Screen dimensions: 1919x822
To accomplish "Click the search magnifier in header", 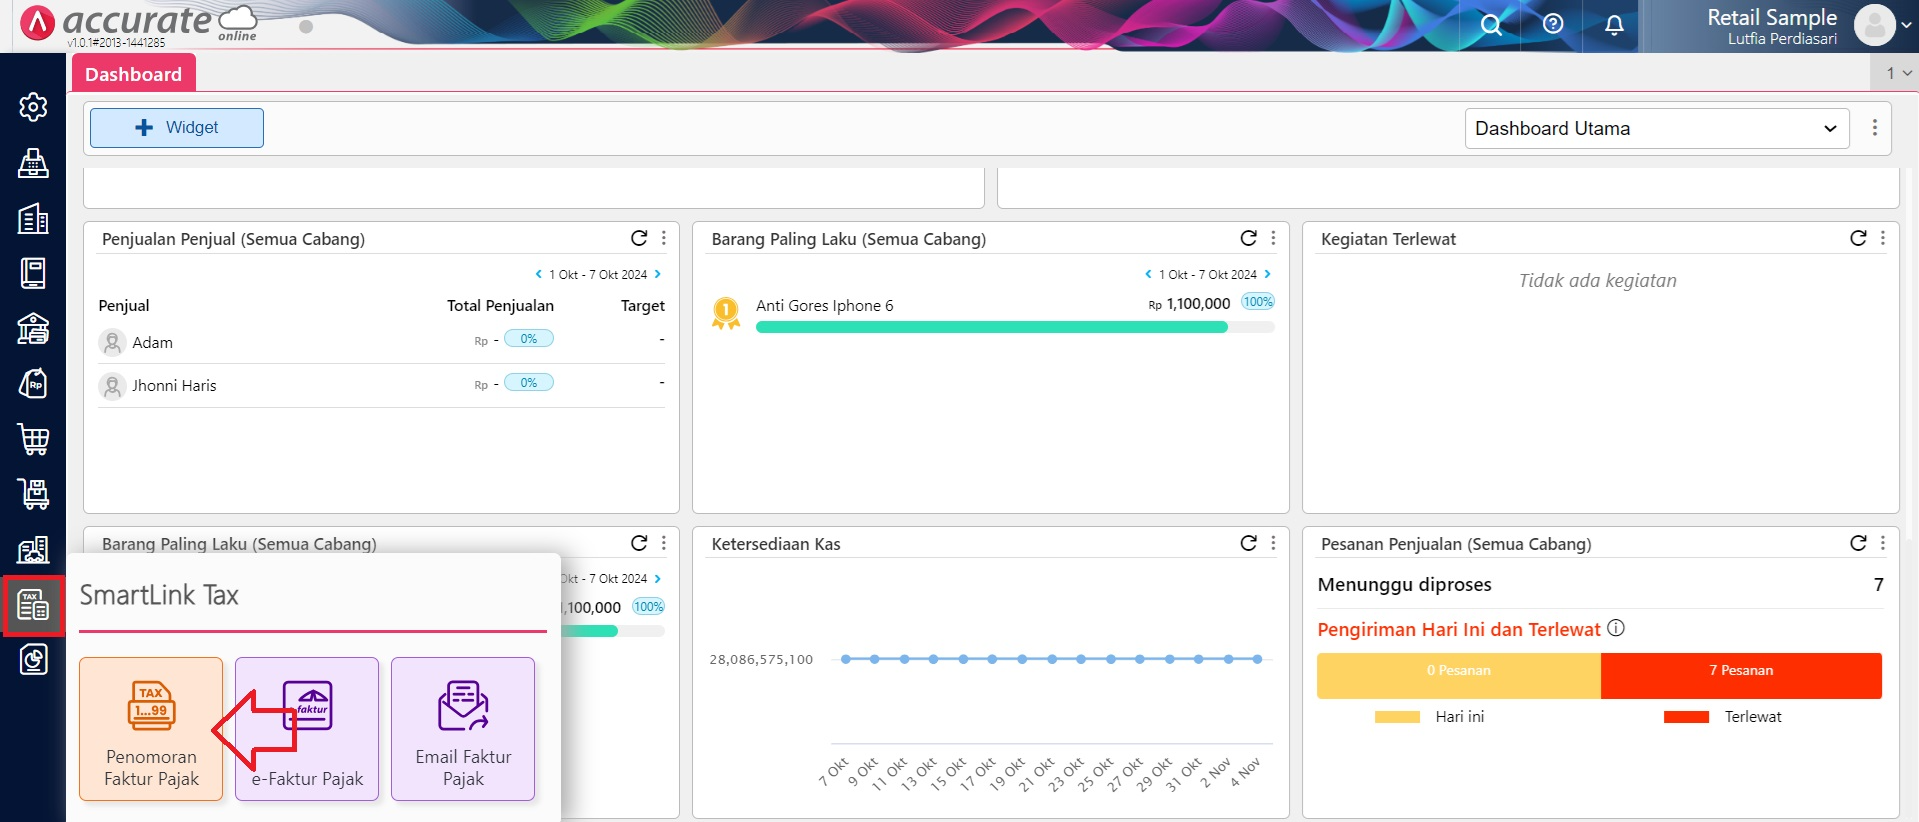I will [x=1491, y=25].
